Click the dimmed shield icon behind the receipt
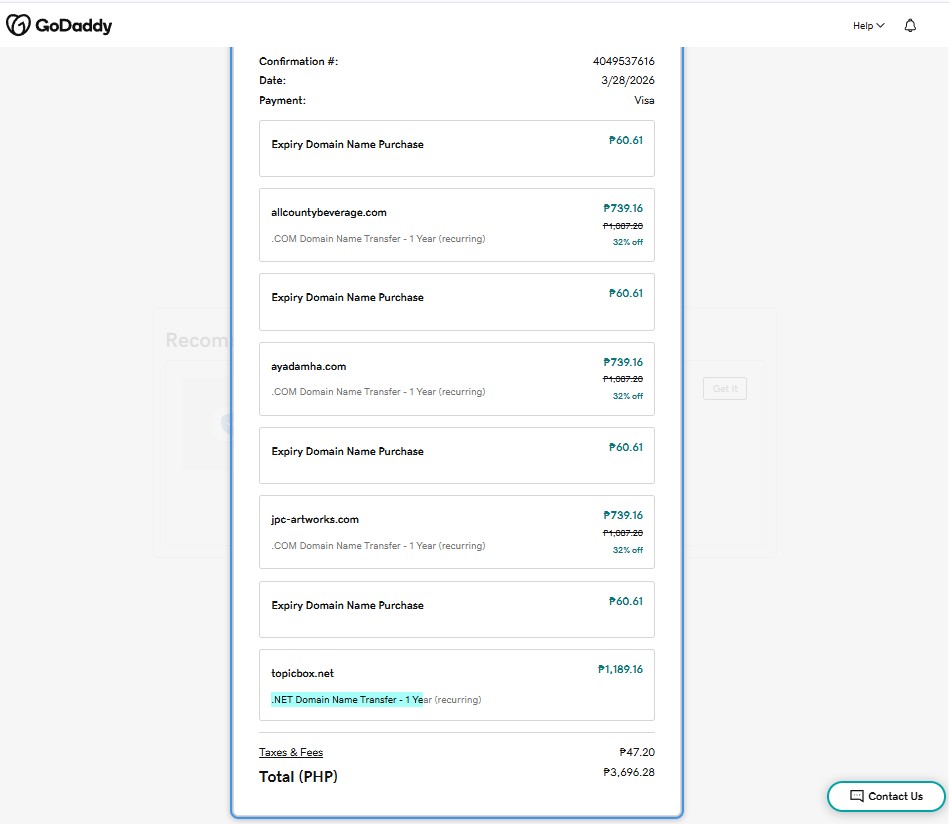The height and width of the screenshot is (824, 949). [224, 424]
